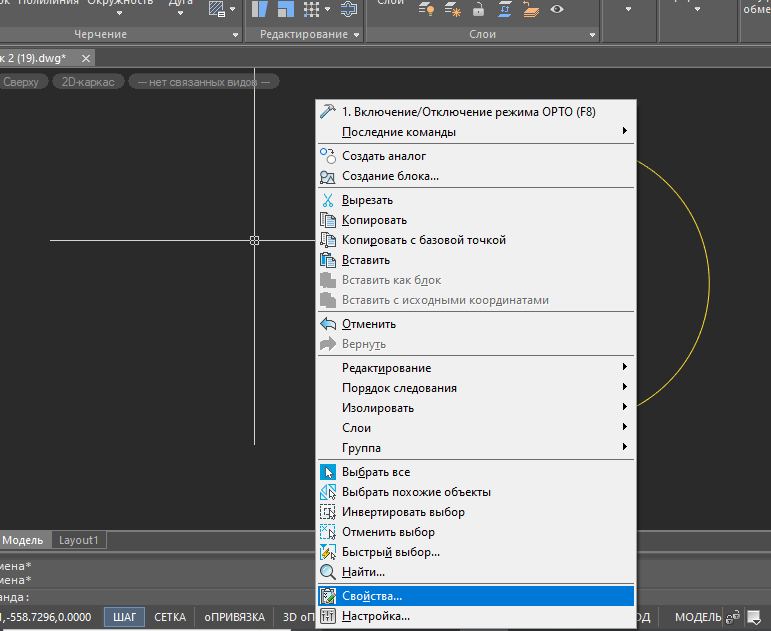Click the Quick select (Быстрый выбор) icon

pos(328,552)
